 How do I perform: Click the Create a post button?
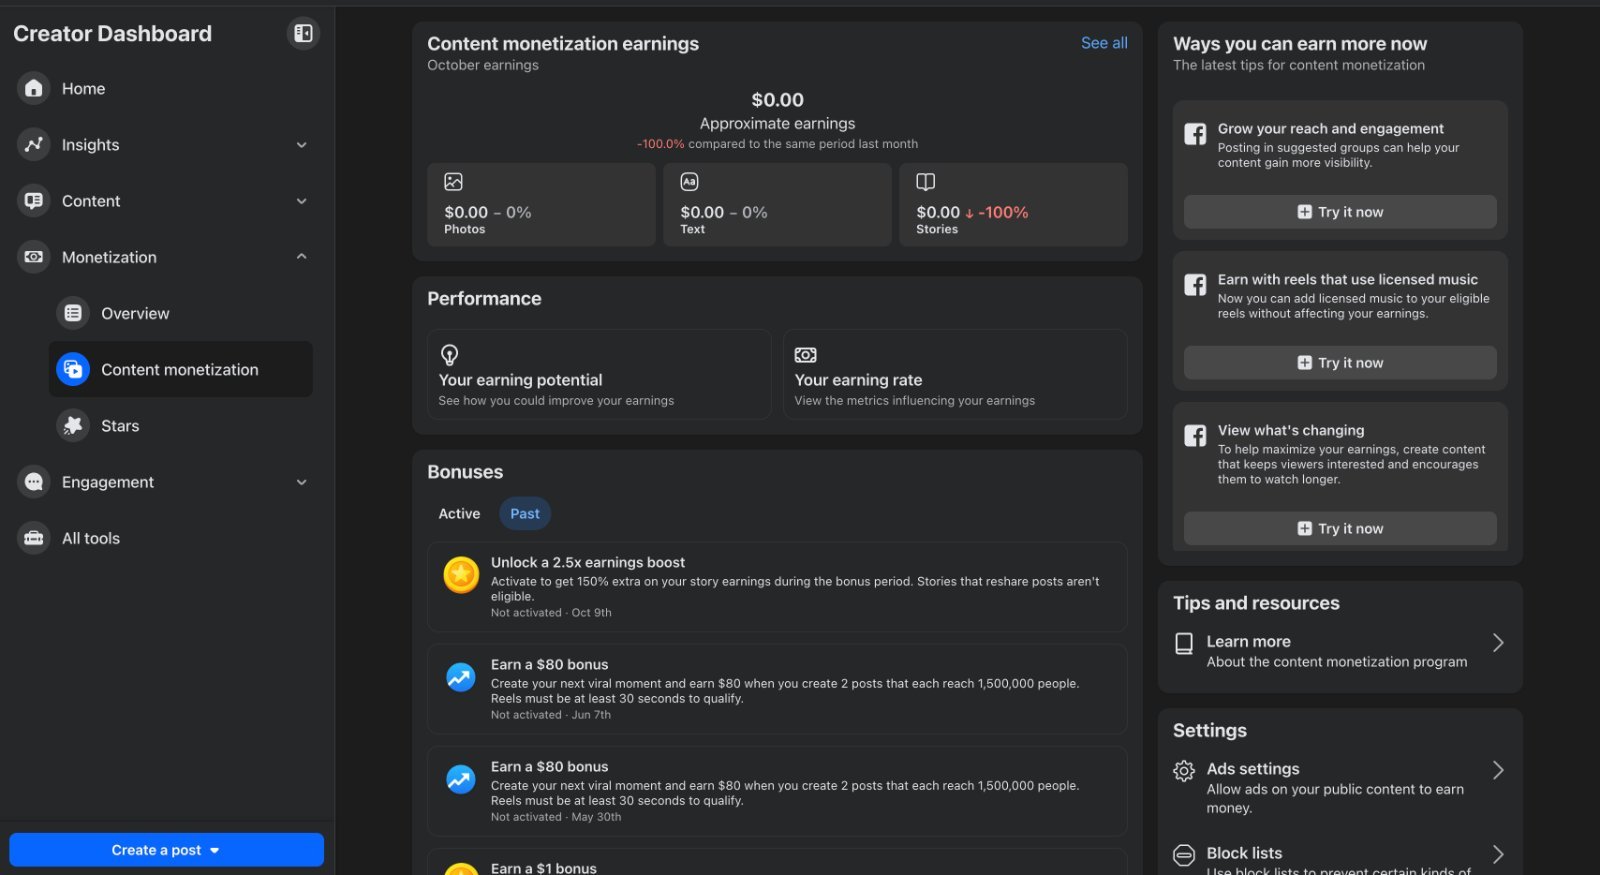(x=166, y=850)
